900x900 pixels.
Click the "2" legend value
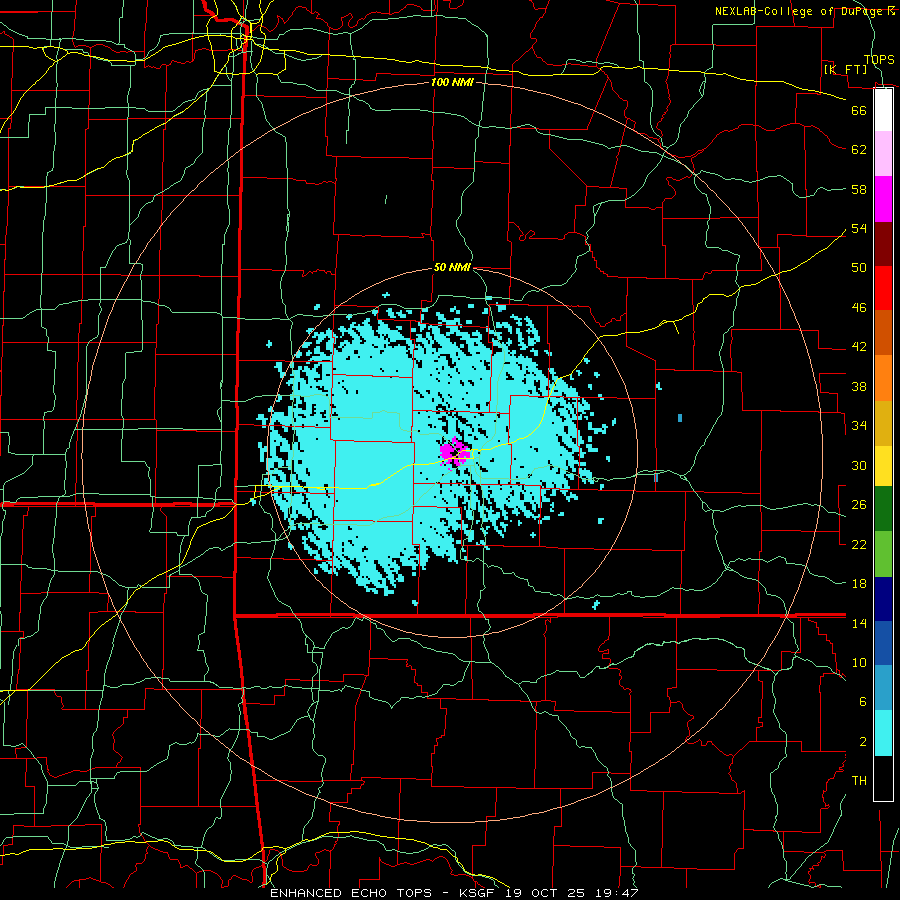coord(863,742)
